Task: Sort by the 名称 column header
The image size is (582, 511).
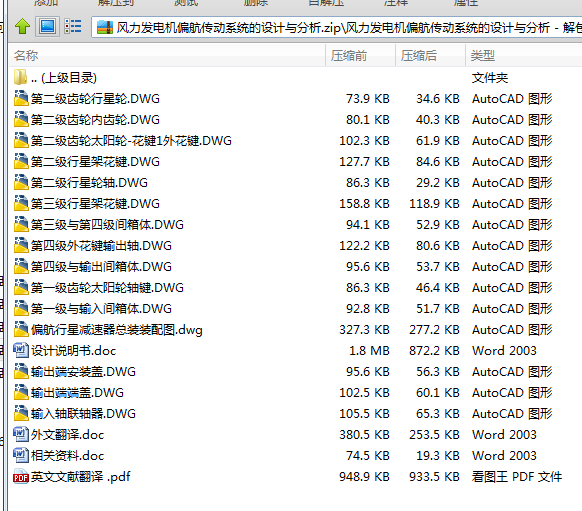Action: coord(167,56)
